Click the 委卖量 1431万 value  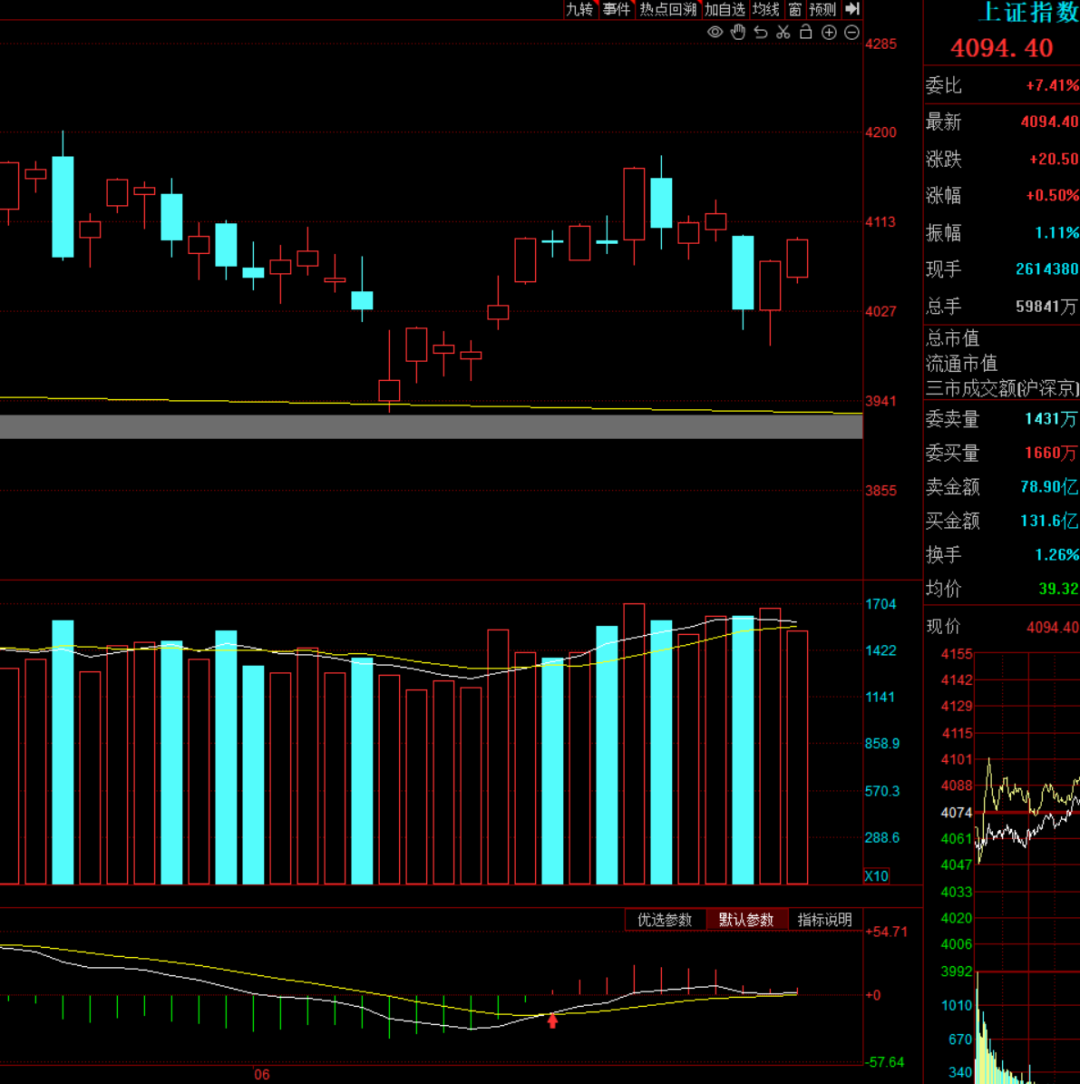click(1051, 419)
